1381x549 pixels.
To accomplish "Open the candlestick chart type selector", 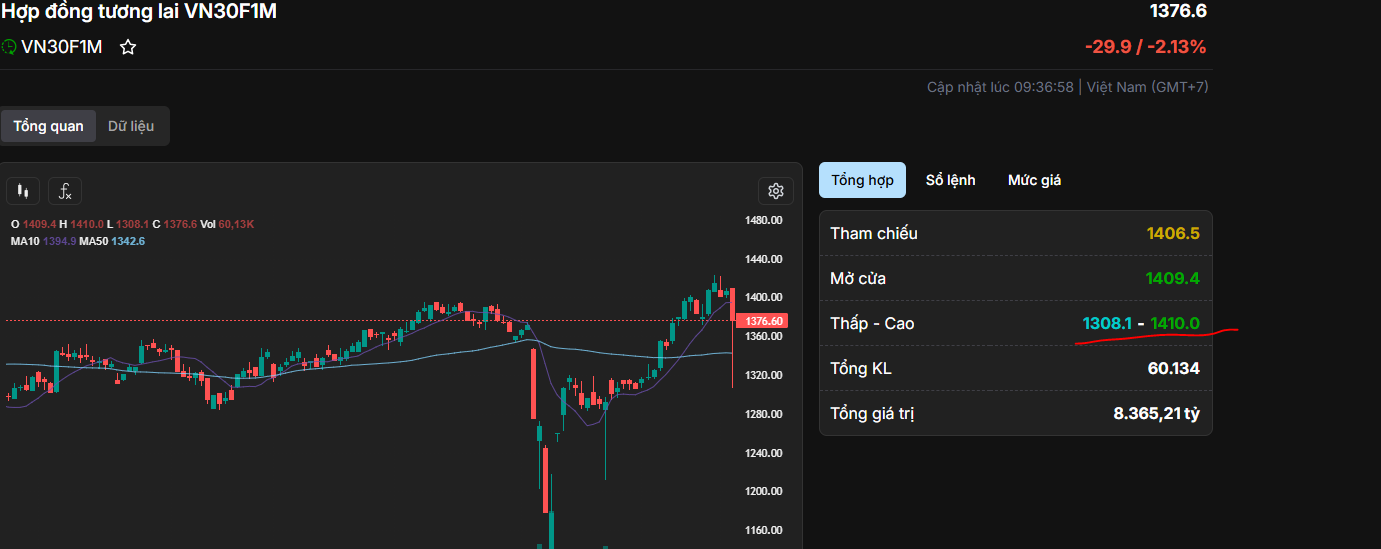I will click(x=23, y=191).
